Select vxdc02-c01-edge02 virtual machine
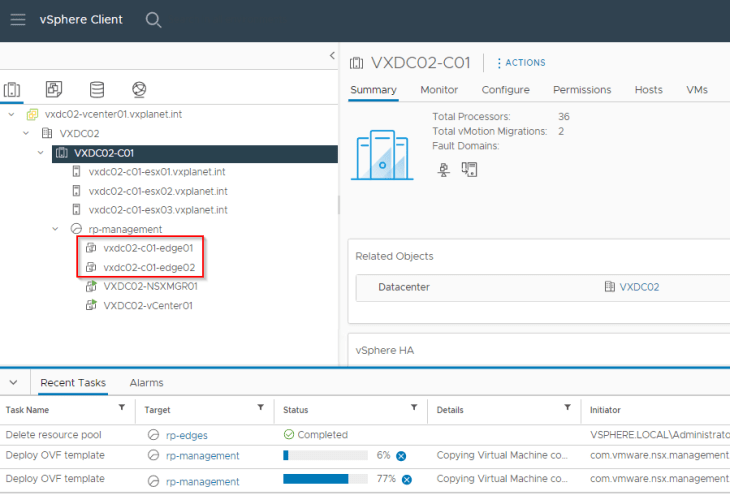The width and height of the screenshot is (730, 504). [x=149, y=268]
